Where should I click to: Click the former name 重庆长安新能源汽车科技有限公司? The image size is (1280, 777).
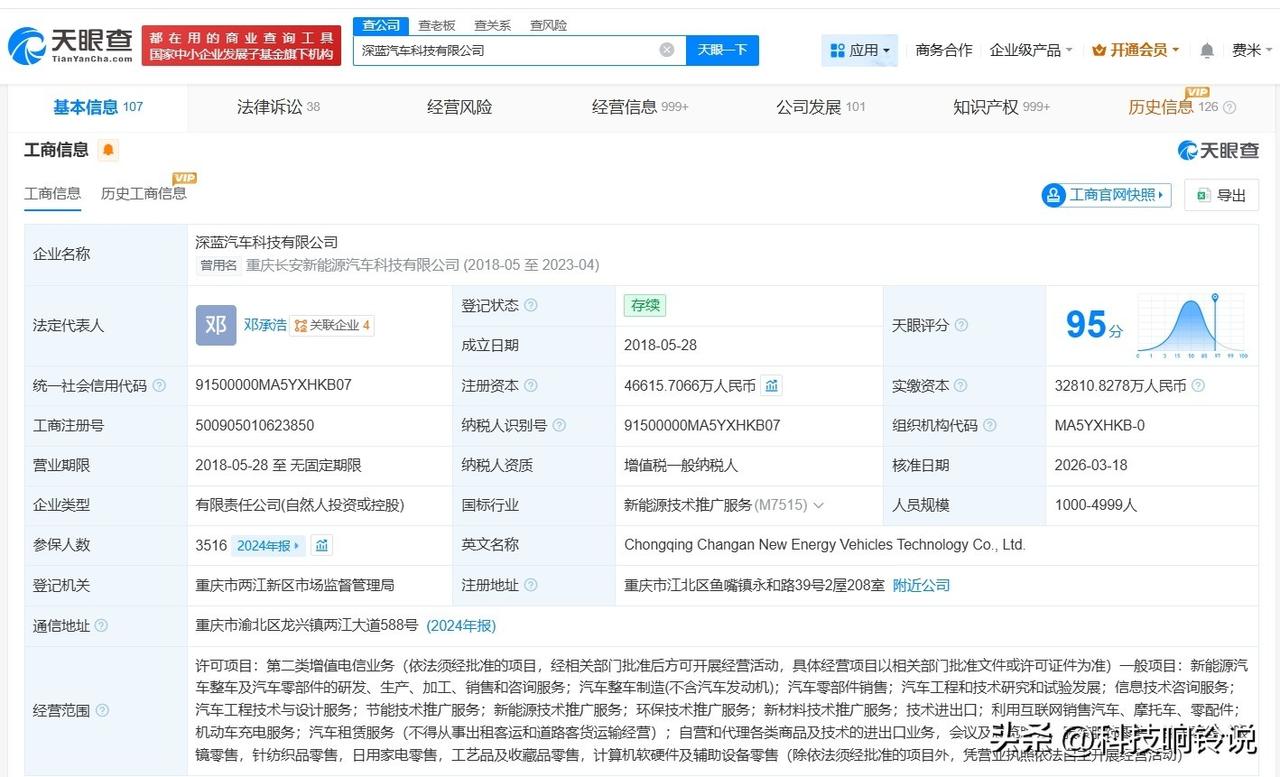(353, 265)
